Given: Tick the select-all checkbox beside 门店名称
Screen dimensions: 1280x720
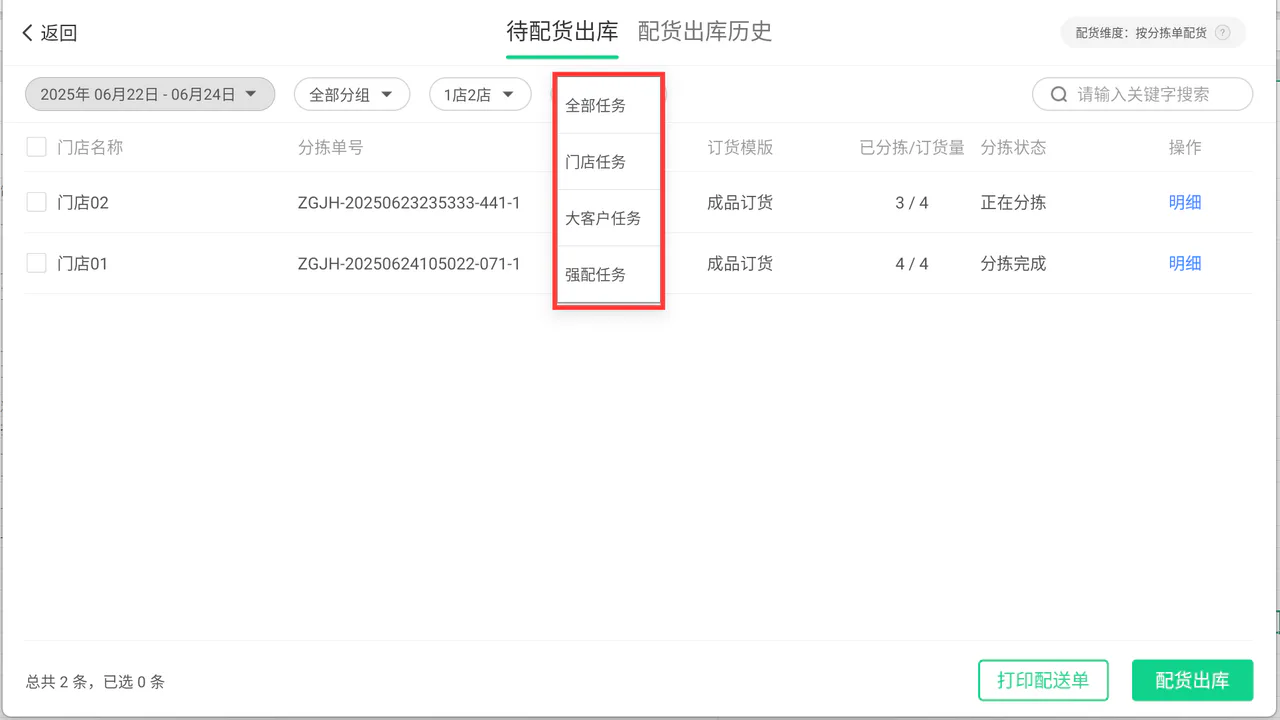Looking at the screenshot, I should (x=36, y=147).
